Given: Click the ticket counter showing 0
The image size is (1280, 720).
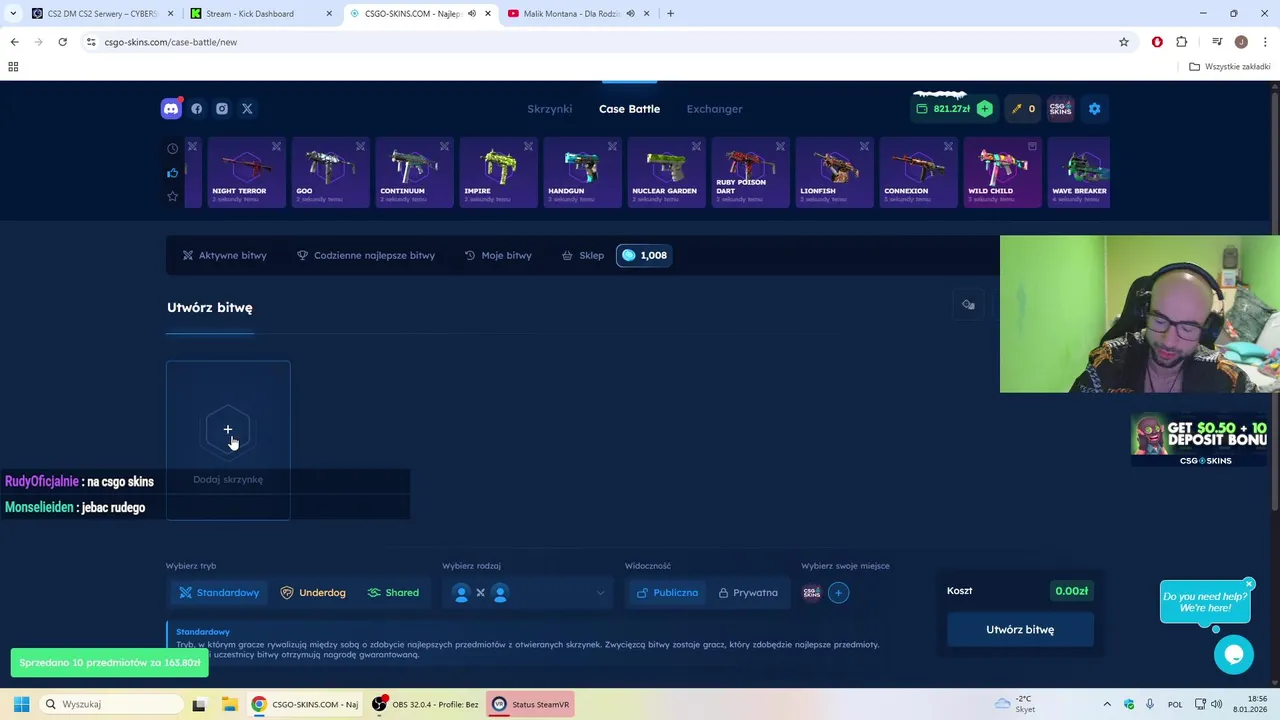Looking at the screenshot, I should (1023, 109).
